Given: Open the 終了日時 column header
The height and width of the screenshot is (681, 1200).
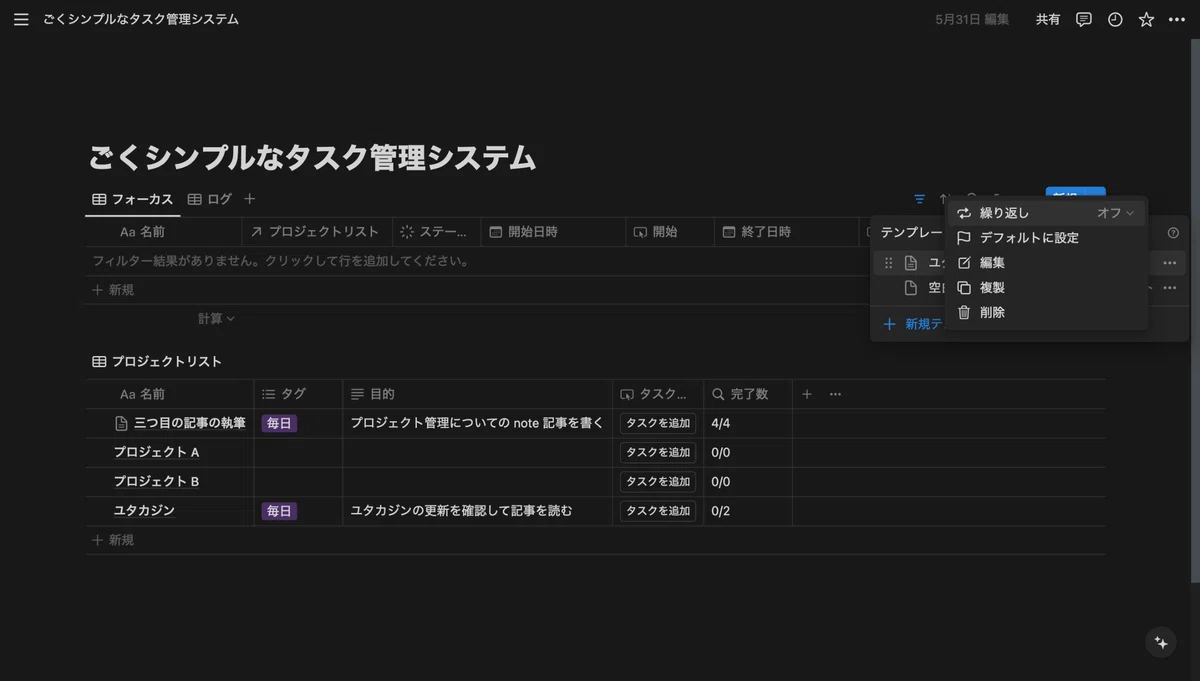Looking at the screenshot, I should [786, 231].
